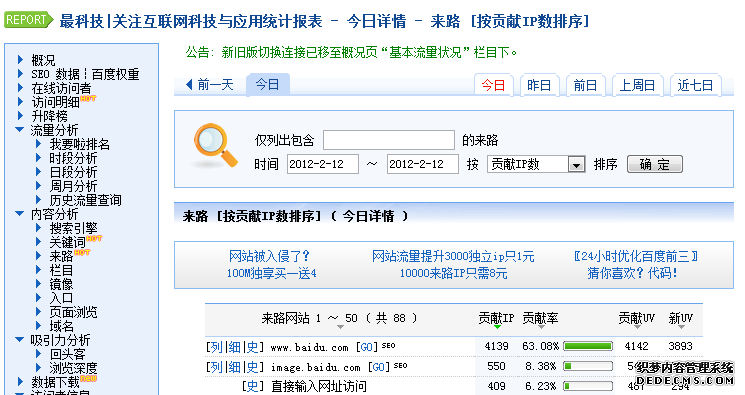Switch to the 前日 tab
Screen dimensions: 745x395
[x=585, y=85]
